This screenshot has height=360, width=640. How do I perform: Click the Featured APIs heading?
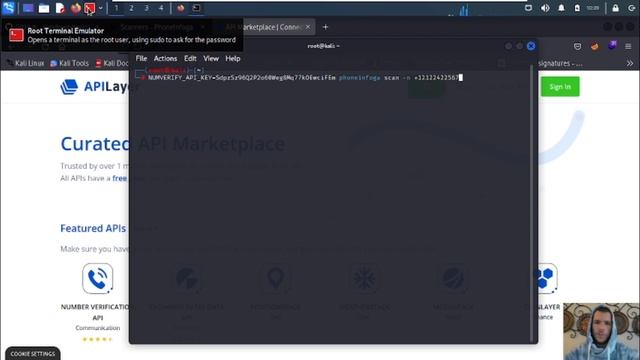[93, 228]
